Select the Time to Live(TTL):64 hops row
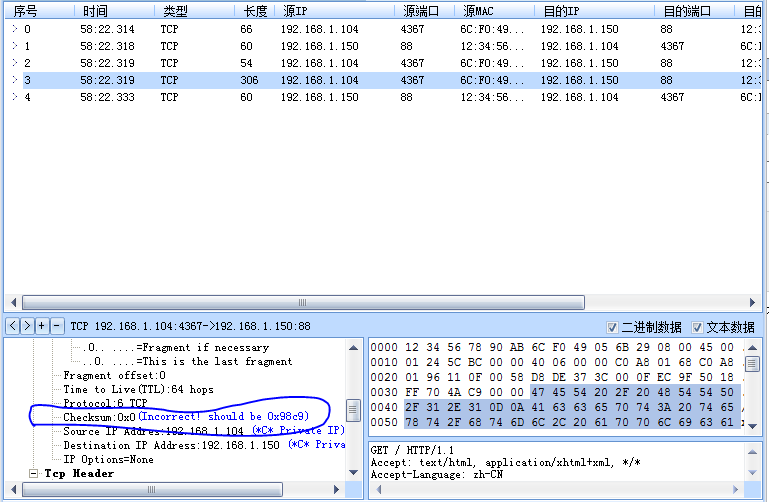Viewport: 769px width, 502px height. tap(138, 389)
